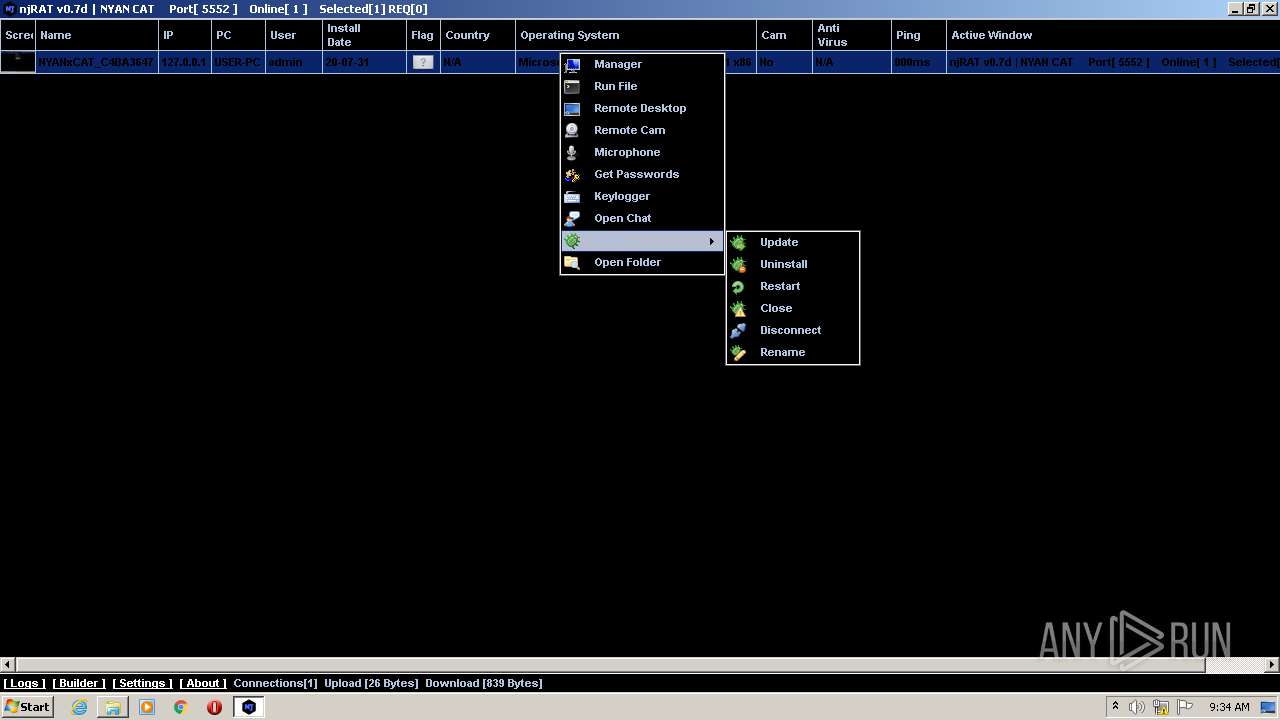Screen dimensions: 1280x720
Task: Click the Country column header
Action: 478,35
